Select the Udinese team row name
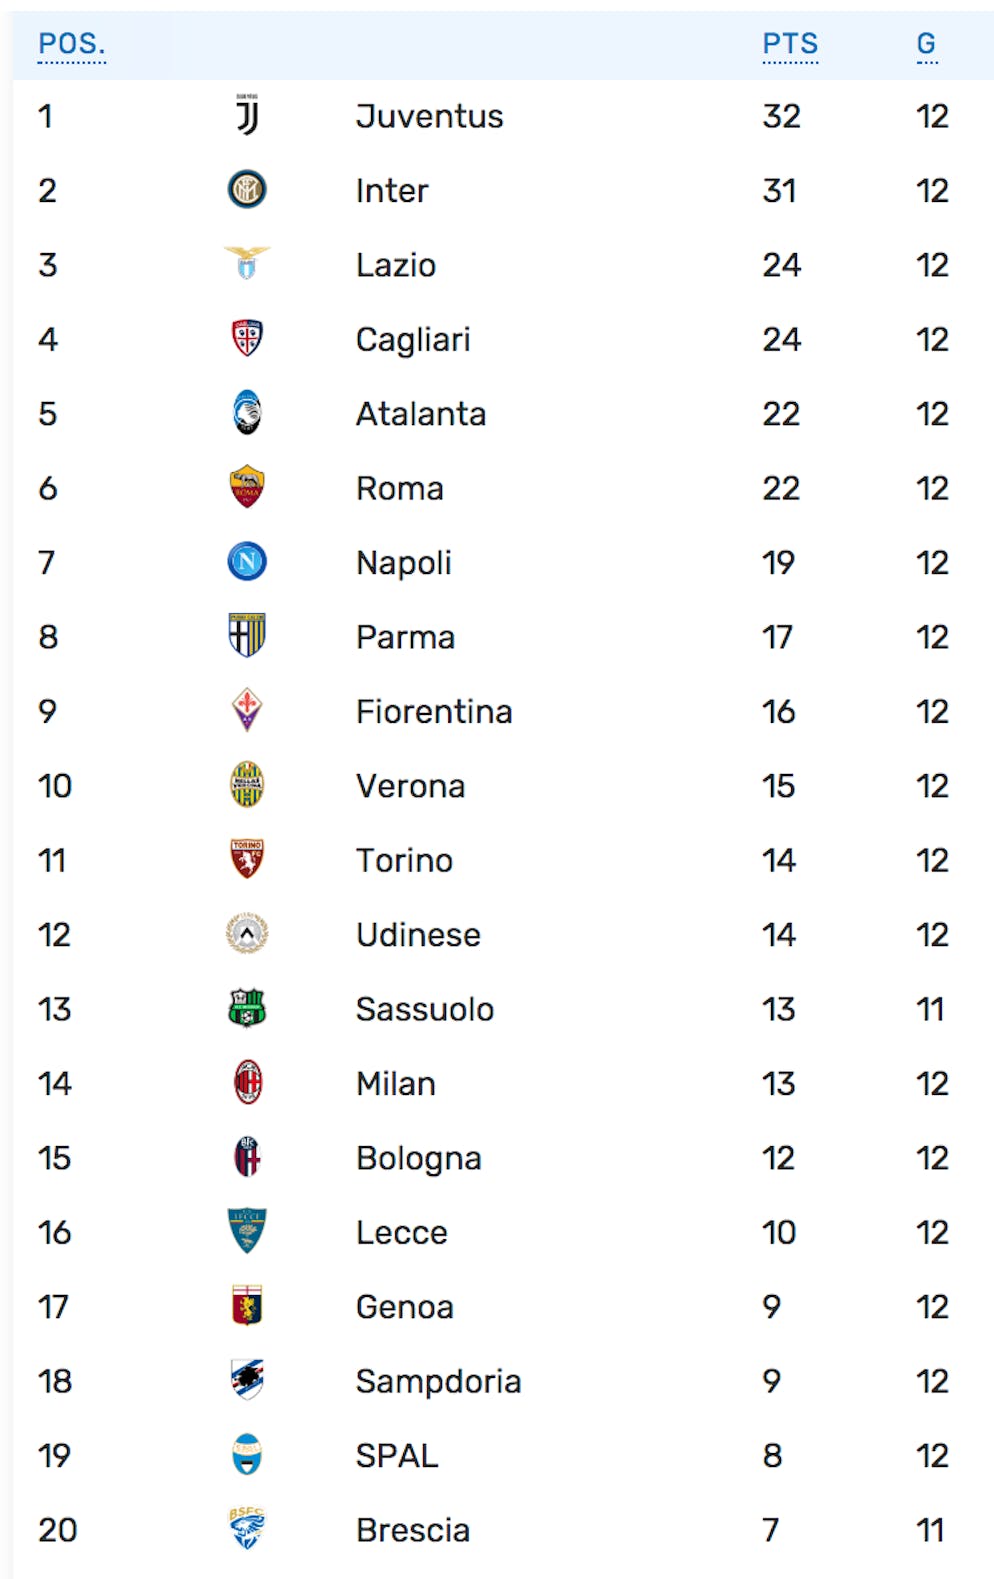This screenshot has height=1579, width=994. pos(418,935)
